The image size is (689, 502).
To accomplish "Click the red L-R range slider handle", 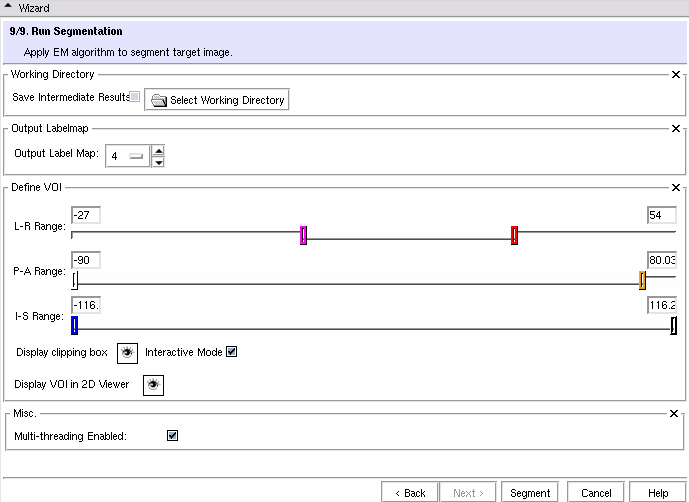I will pyautogui.click(x=514, y=235).
